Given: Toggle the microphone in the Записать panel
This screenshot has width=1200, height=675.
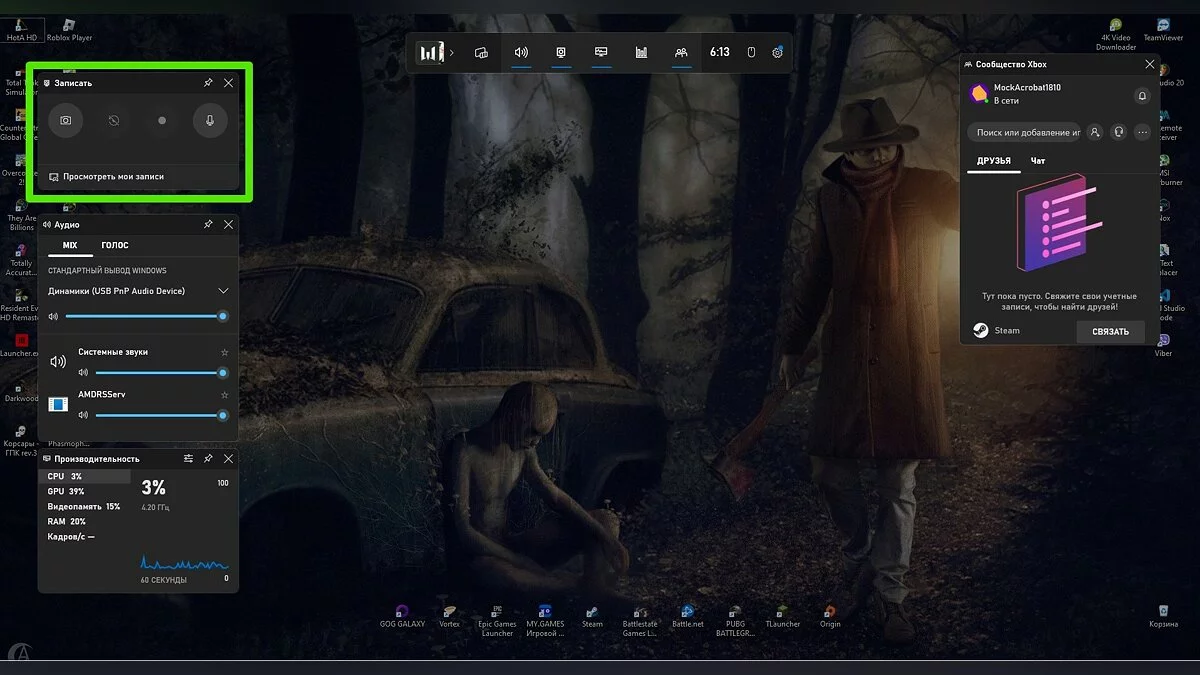Looking at the screenshot, I should click(x=210, y=120).
